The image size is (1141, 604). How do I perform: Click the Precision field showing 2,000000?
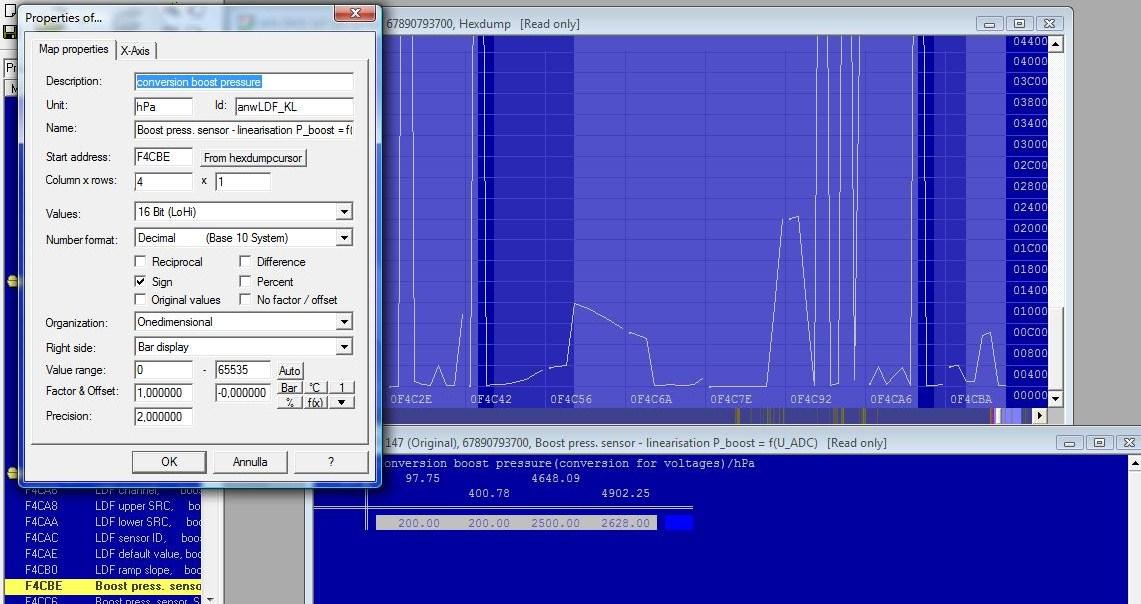164,416
